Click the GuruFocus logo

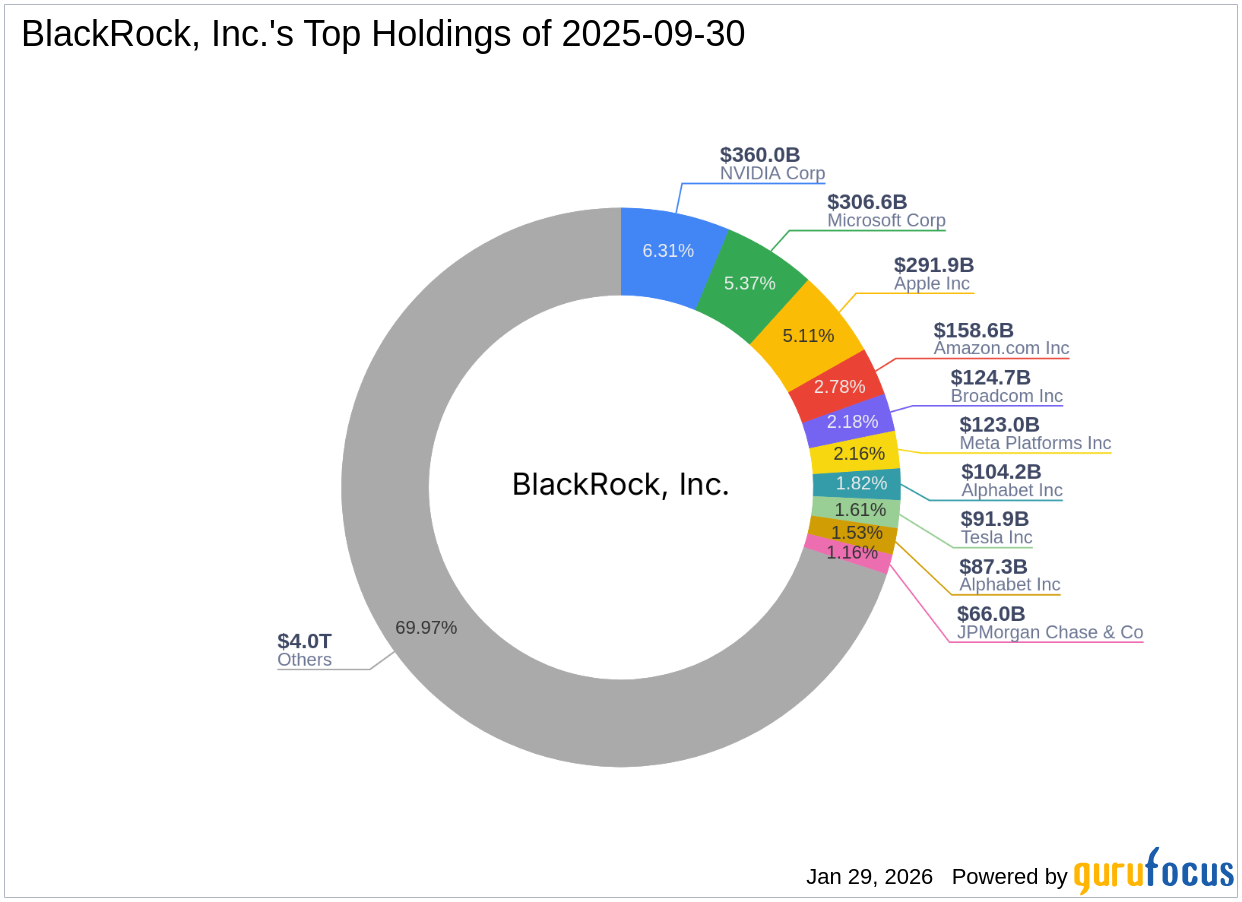1150,871
